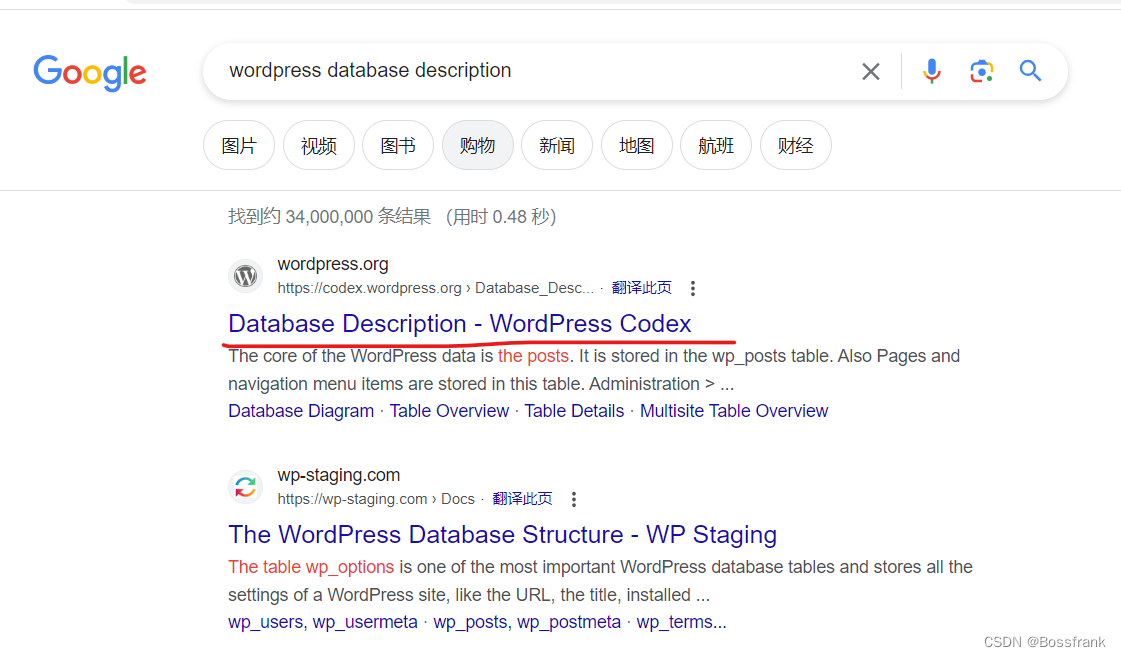
Task: Switch to the 购物 tab
Action: (478, 146)
